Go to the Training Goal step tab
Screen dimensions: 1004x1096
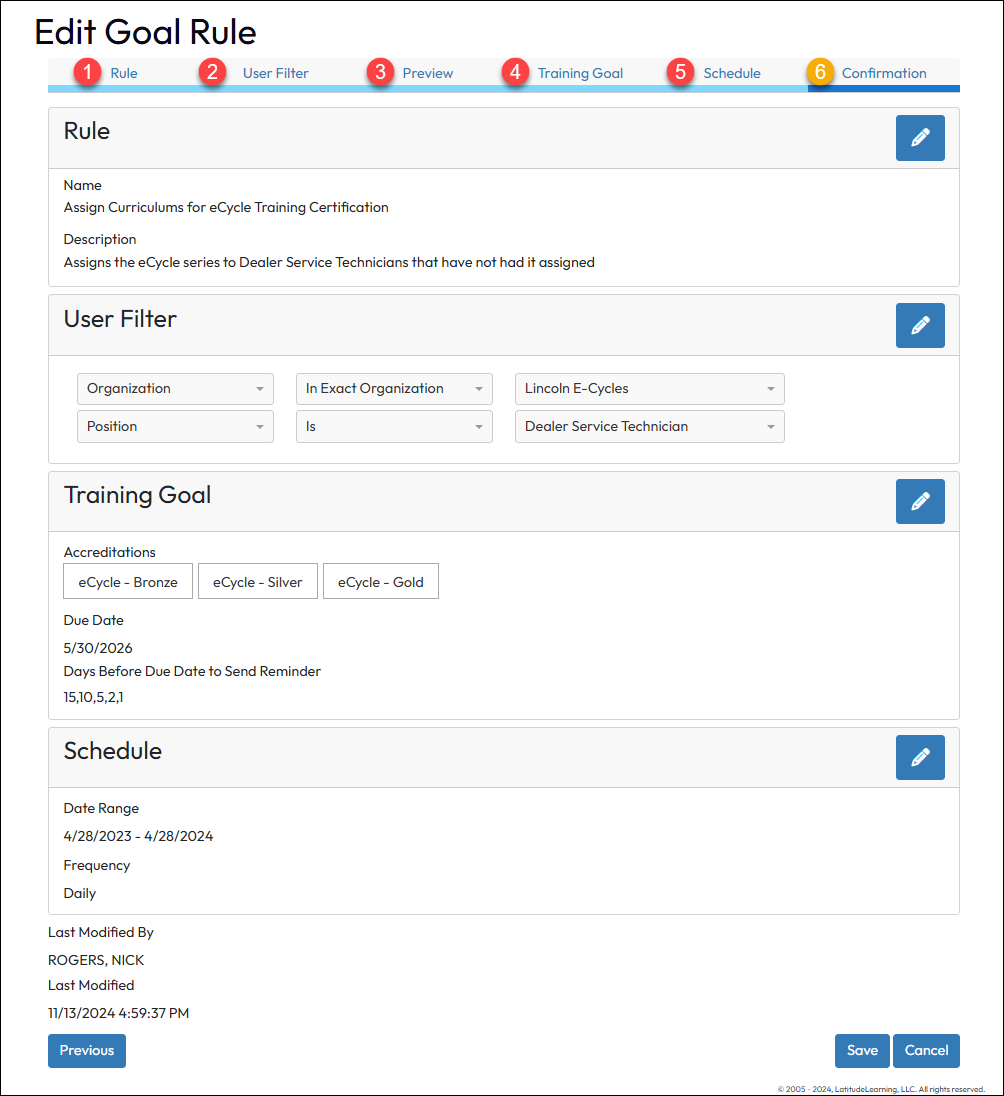coord(580,73)
